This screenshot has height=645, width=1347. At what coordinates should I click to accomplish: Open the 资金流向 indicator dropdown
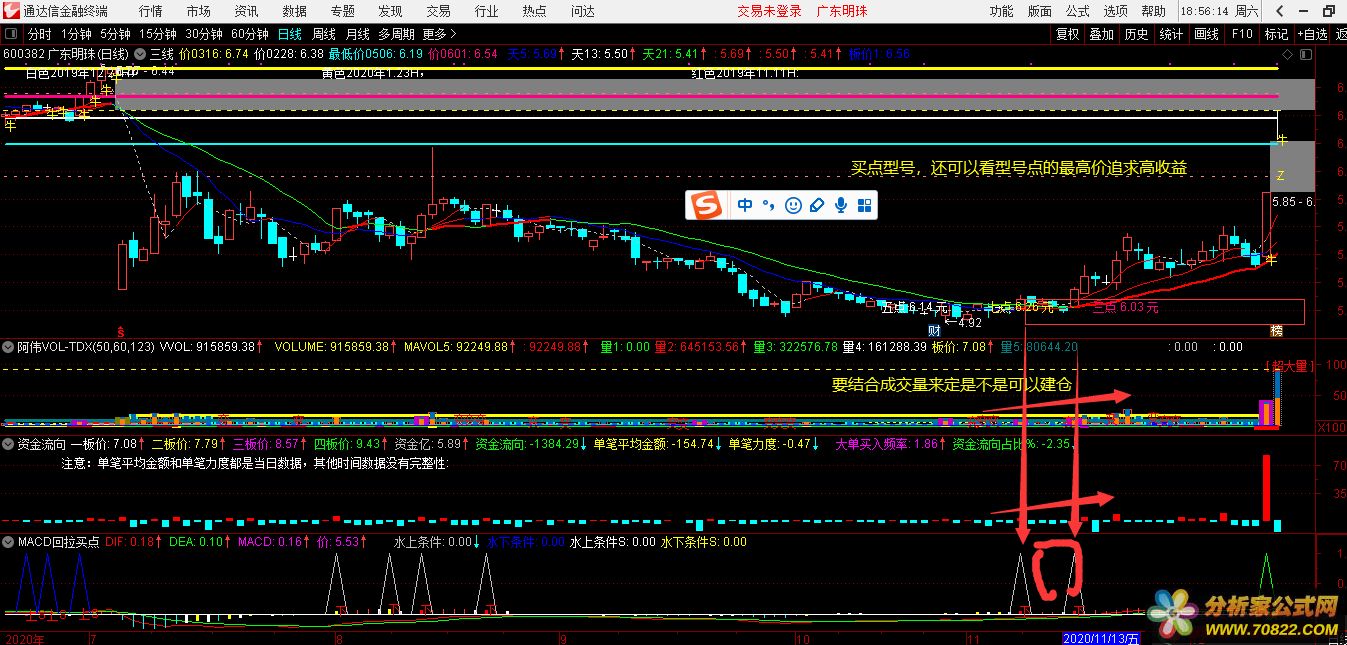pos(9,443)
